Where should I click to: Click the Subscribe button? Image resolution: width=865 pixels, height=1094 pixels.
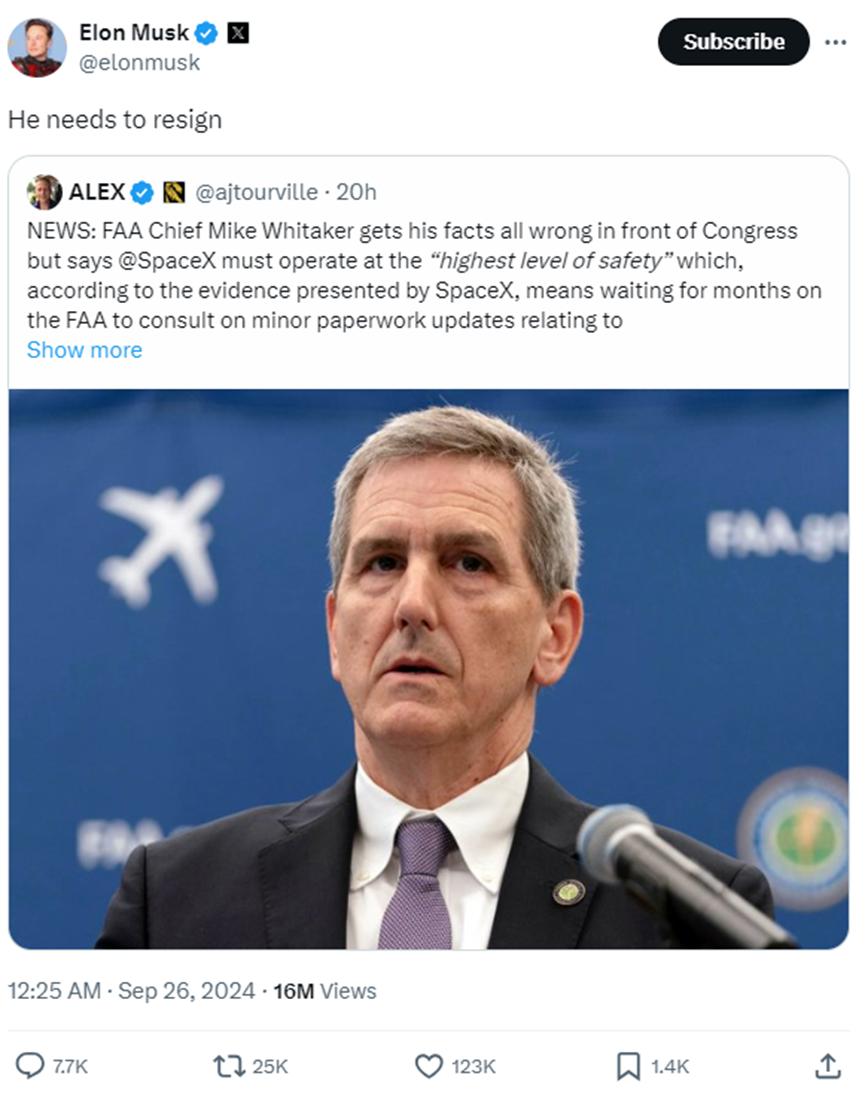pos(733,42)
